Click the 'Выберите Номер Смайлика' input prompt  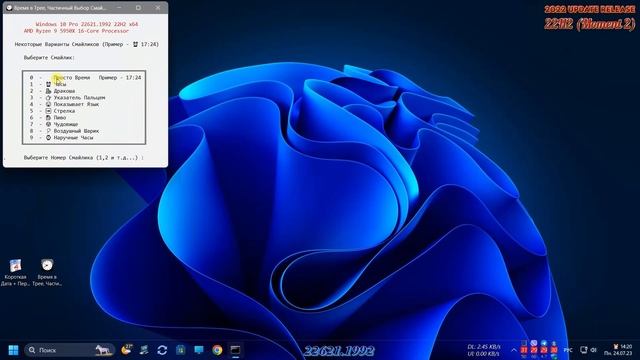84,158
